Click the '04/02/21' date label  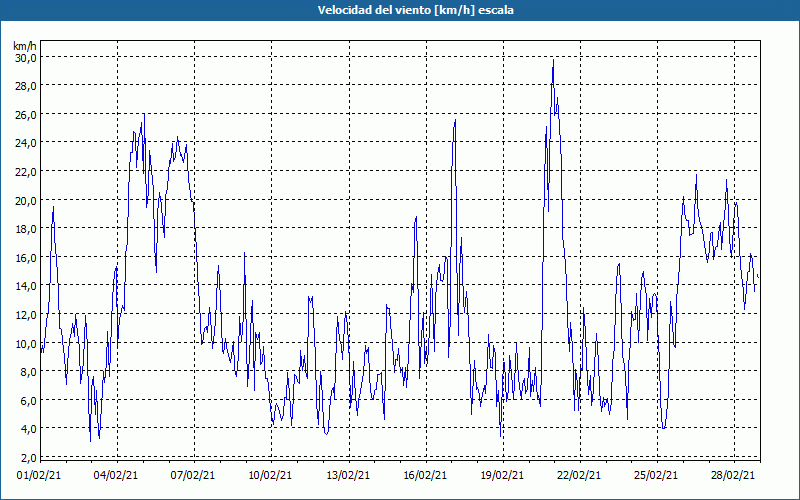click(116, 475)
